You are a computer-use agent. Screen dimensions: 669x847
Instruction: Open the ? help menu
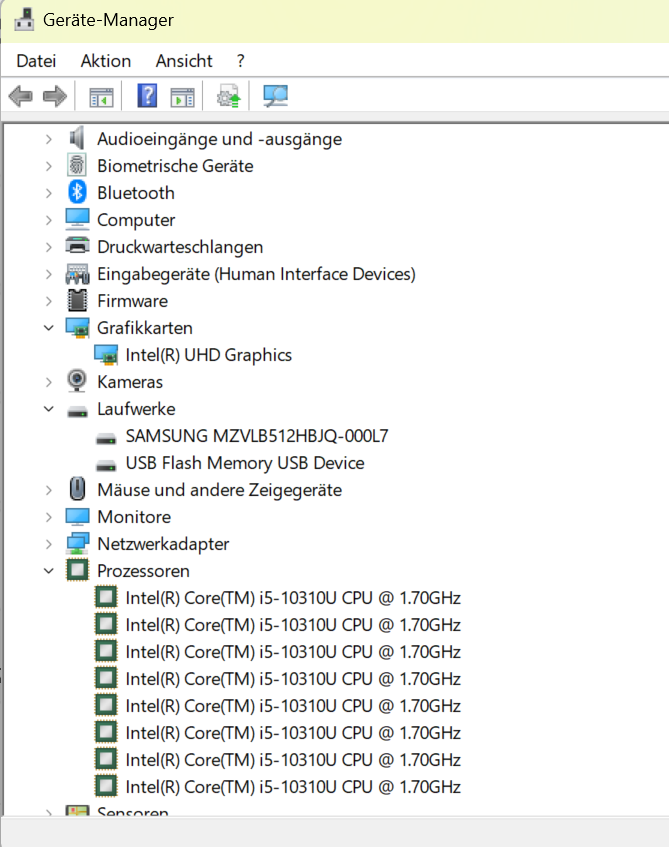coord(240,61)
